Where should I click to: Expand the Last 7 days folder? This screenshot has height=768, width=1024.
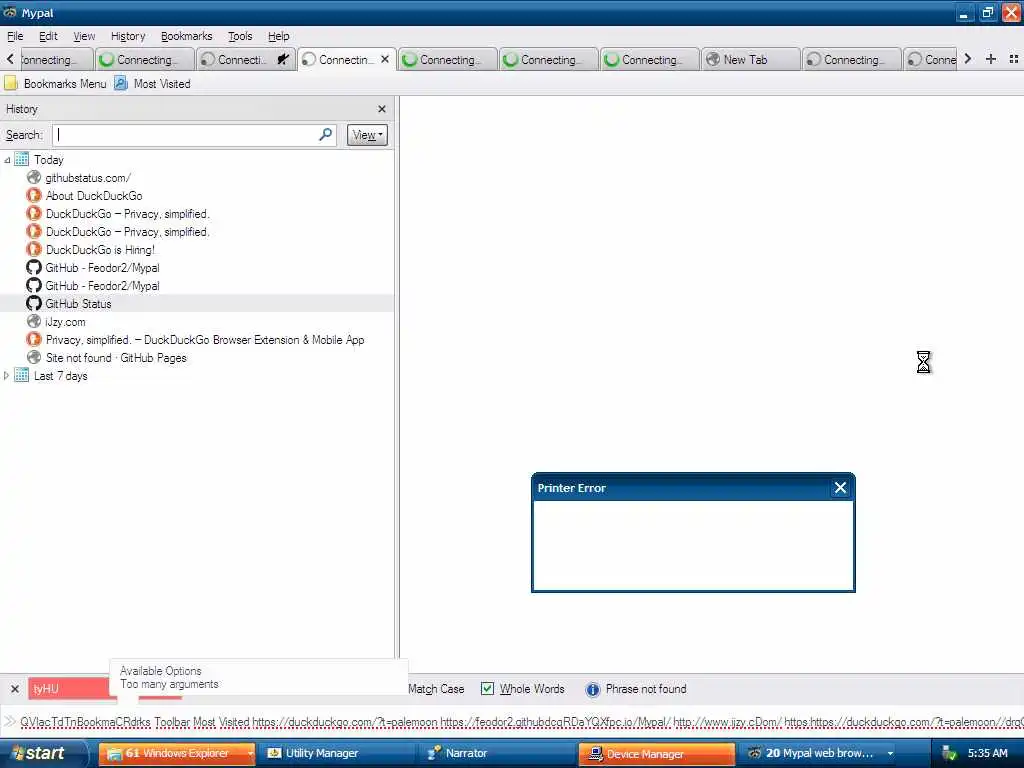7,376
